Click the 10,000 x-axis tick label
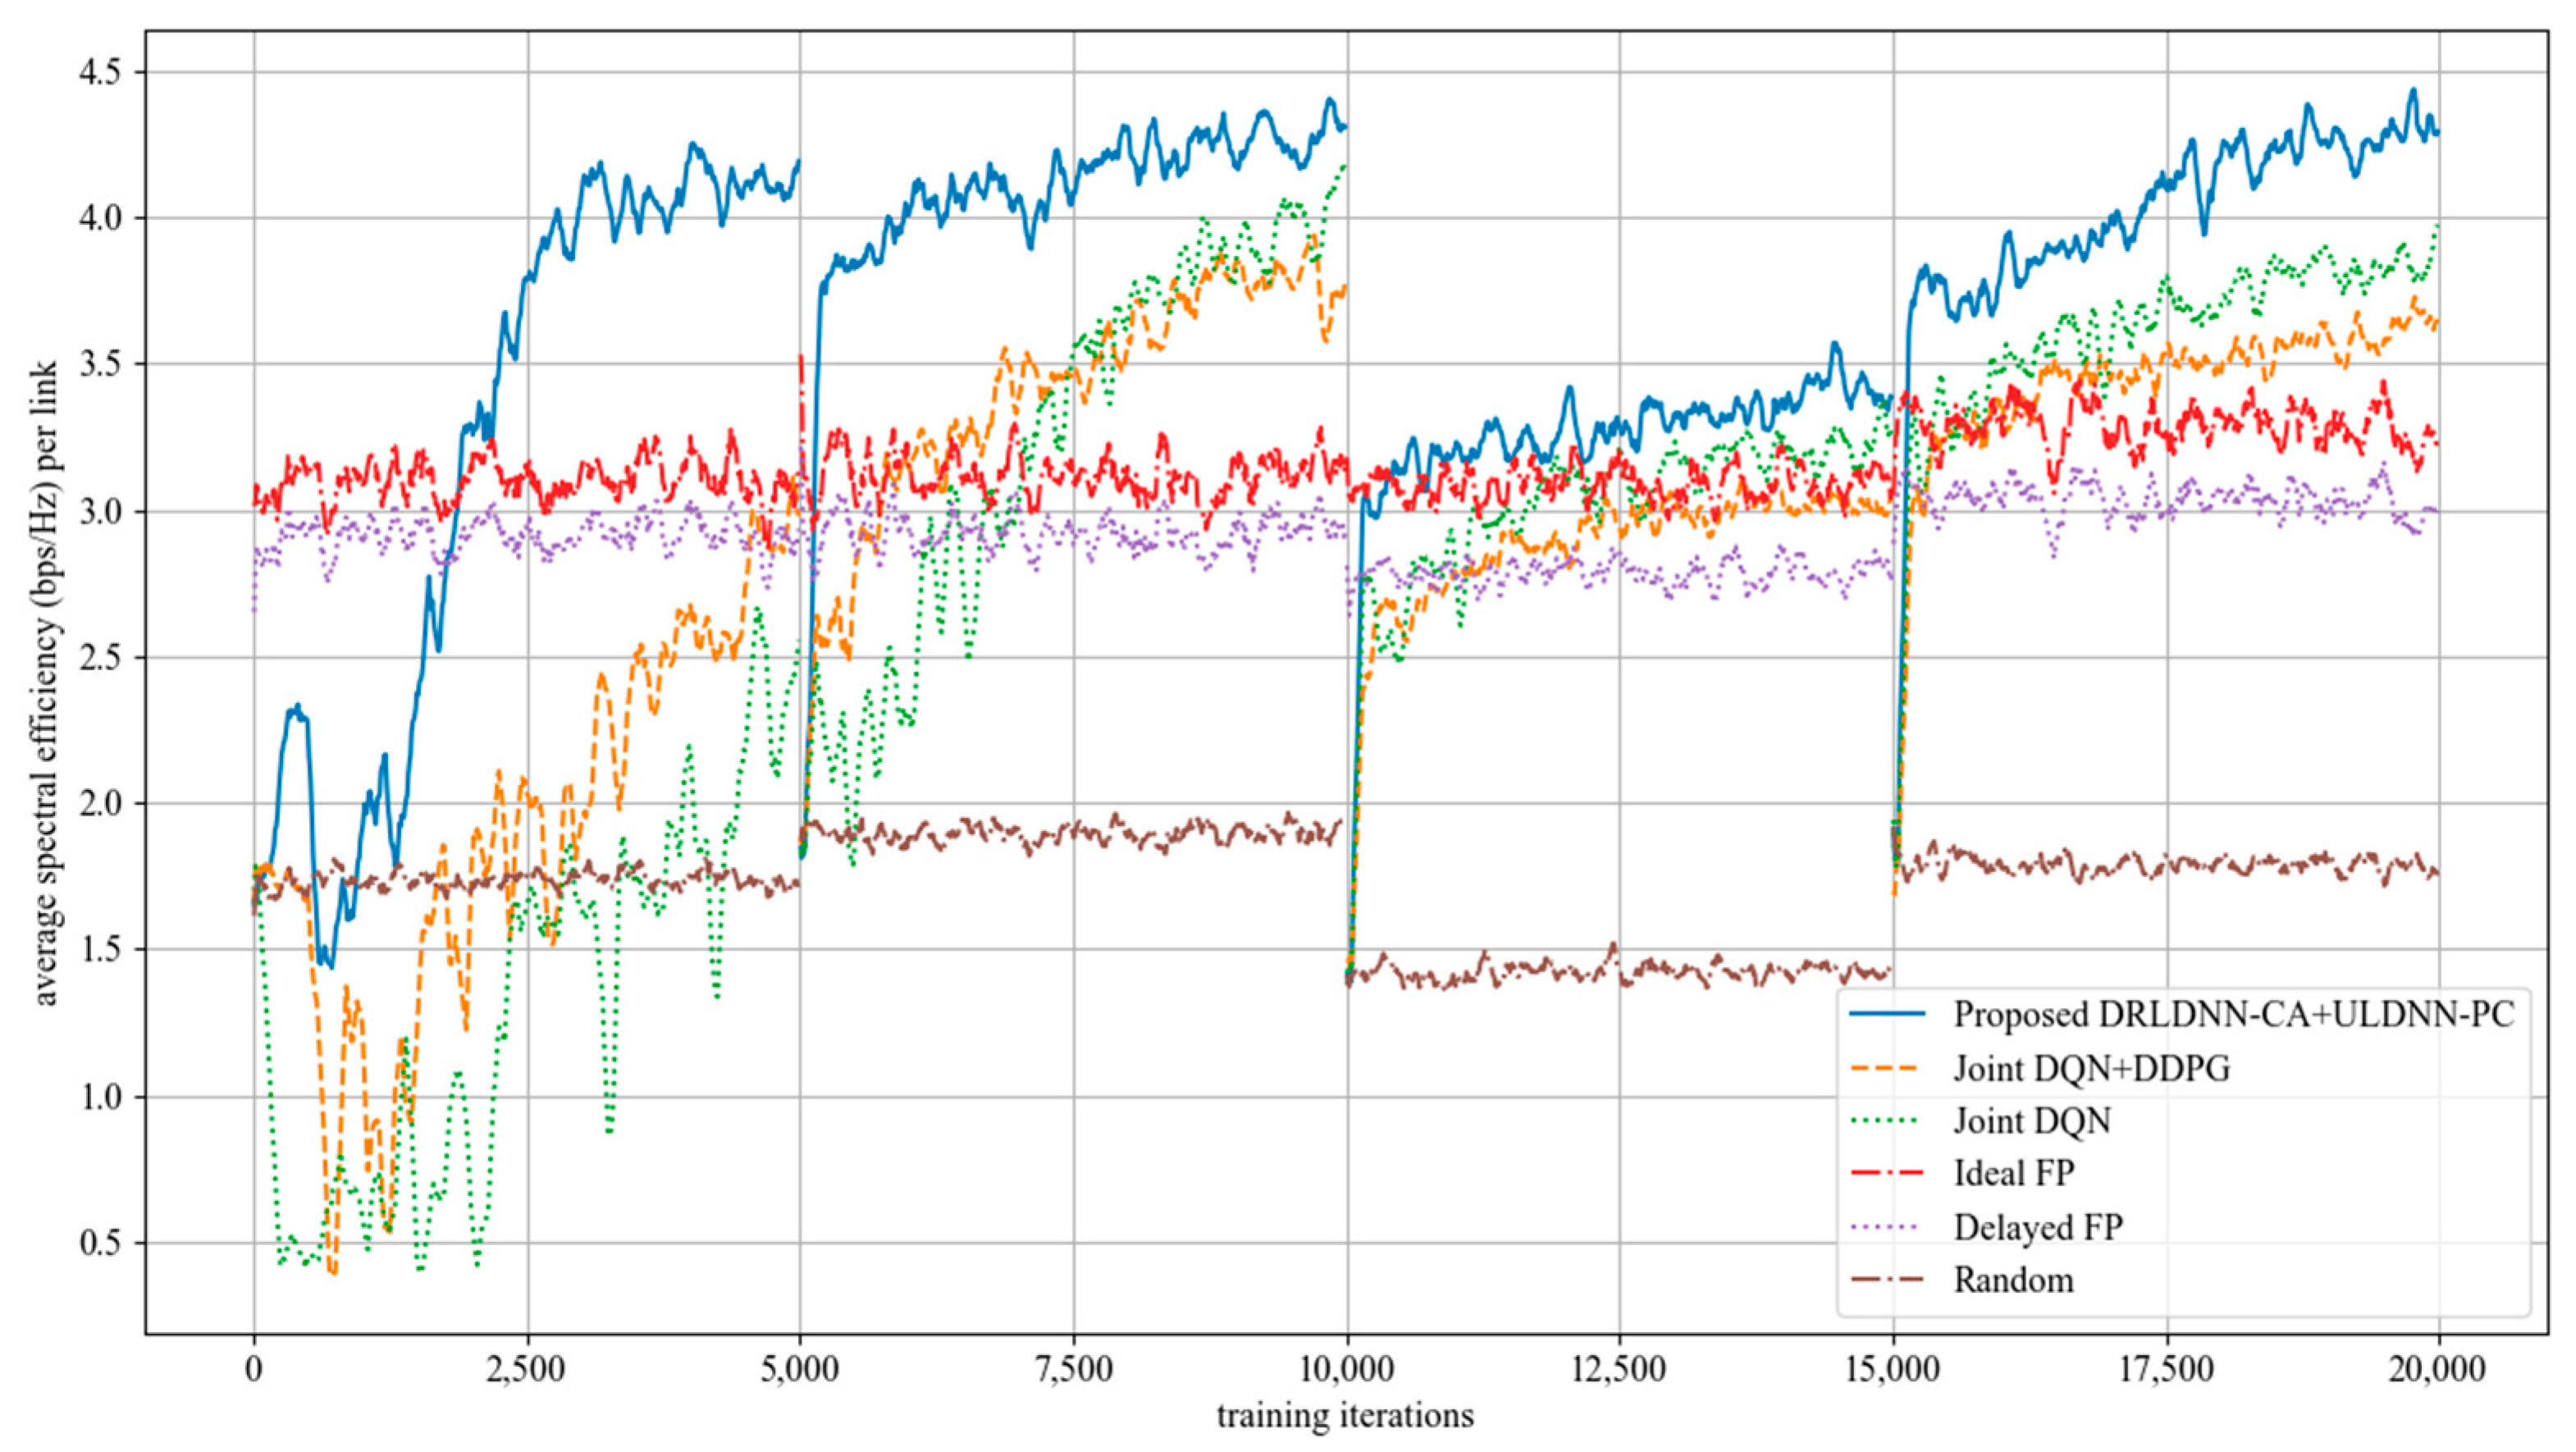 [1346, 1369]
